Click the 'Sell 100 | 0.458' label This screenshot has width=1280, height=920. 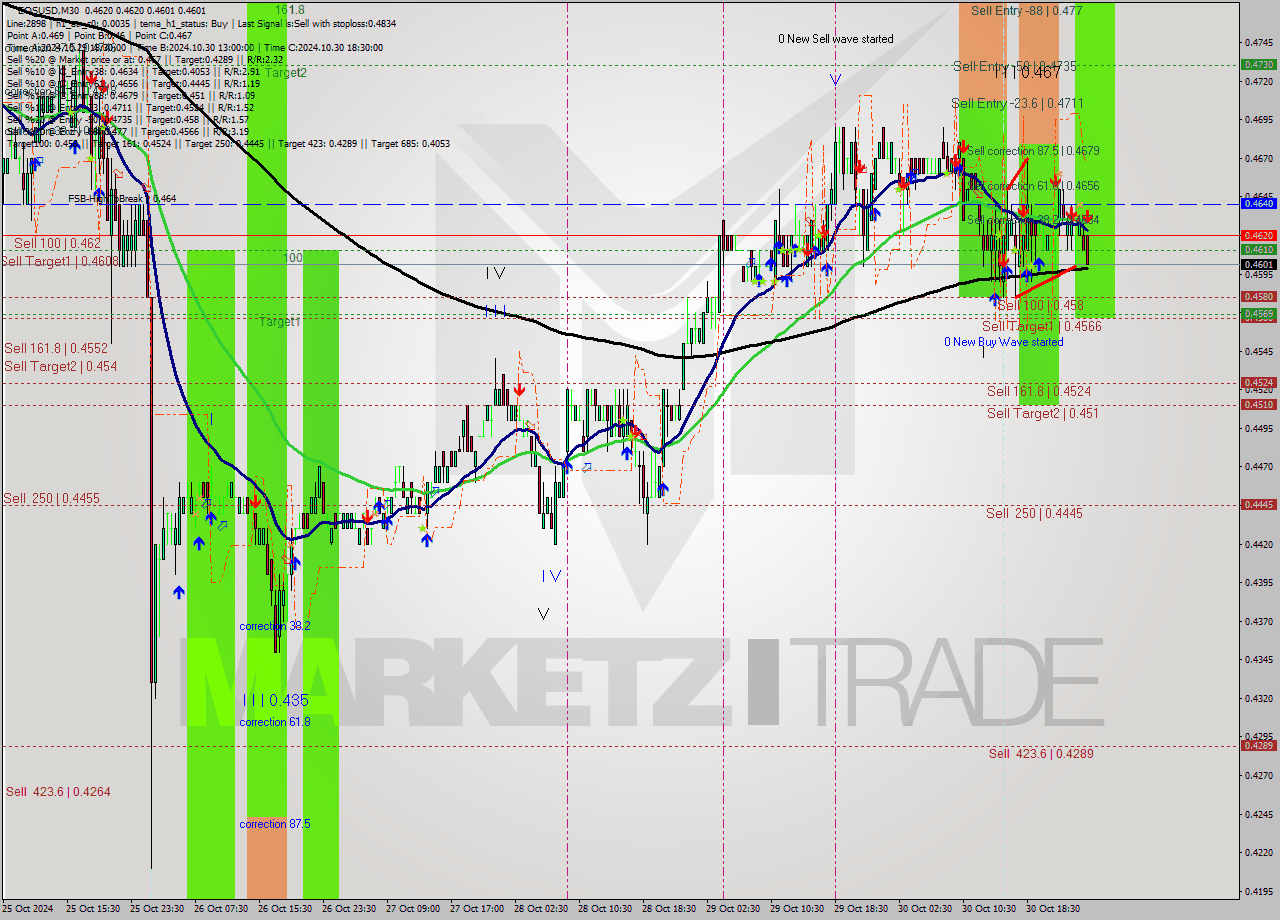(1040, 305)
